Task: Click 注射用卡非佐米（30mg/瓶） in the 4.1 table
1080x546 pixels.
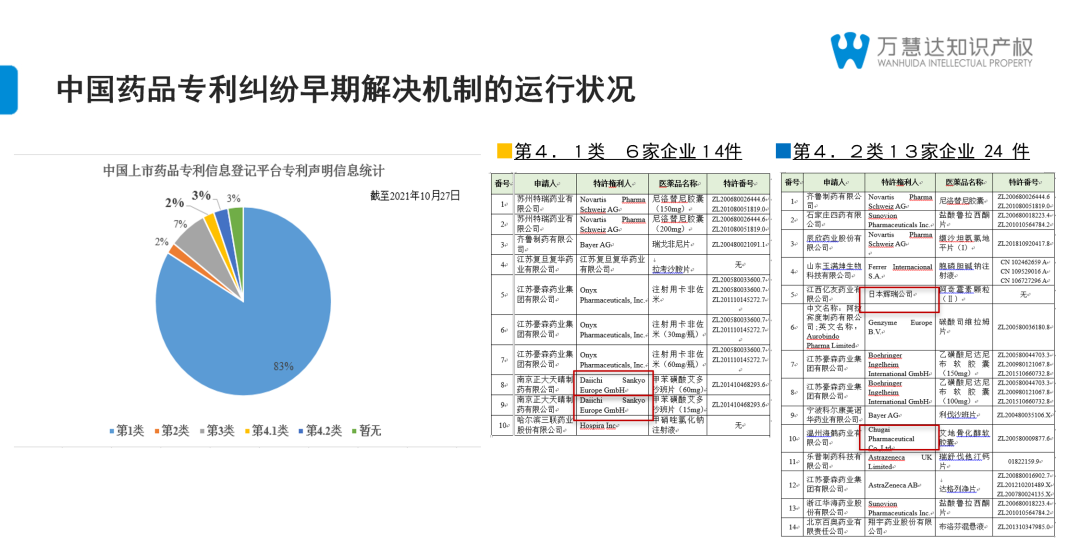Action: tap(678, 330)
